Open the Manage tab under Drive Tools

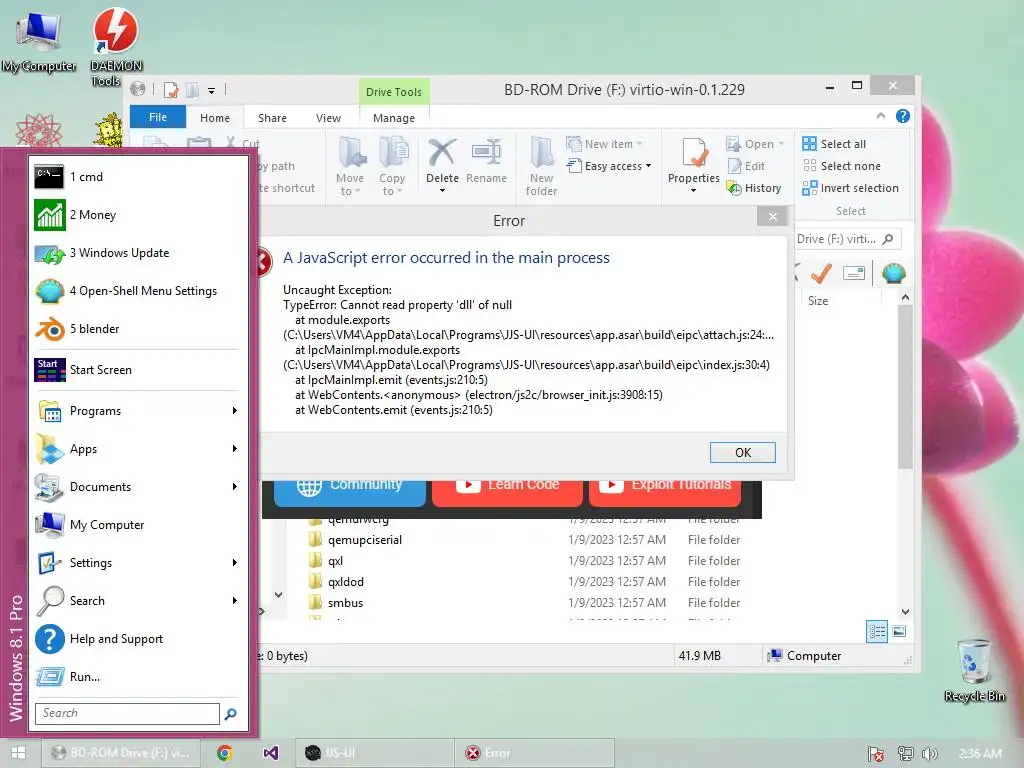[x=394, y=118]
